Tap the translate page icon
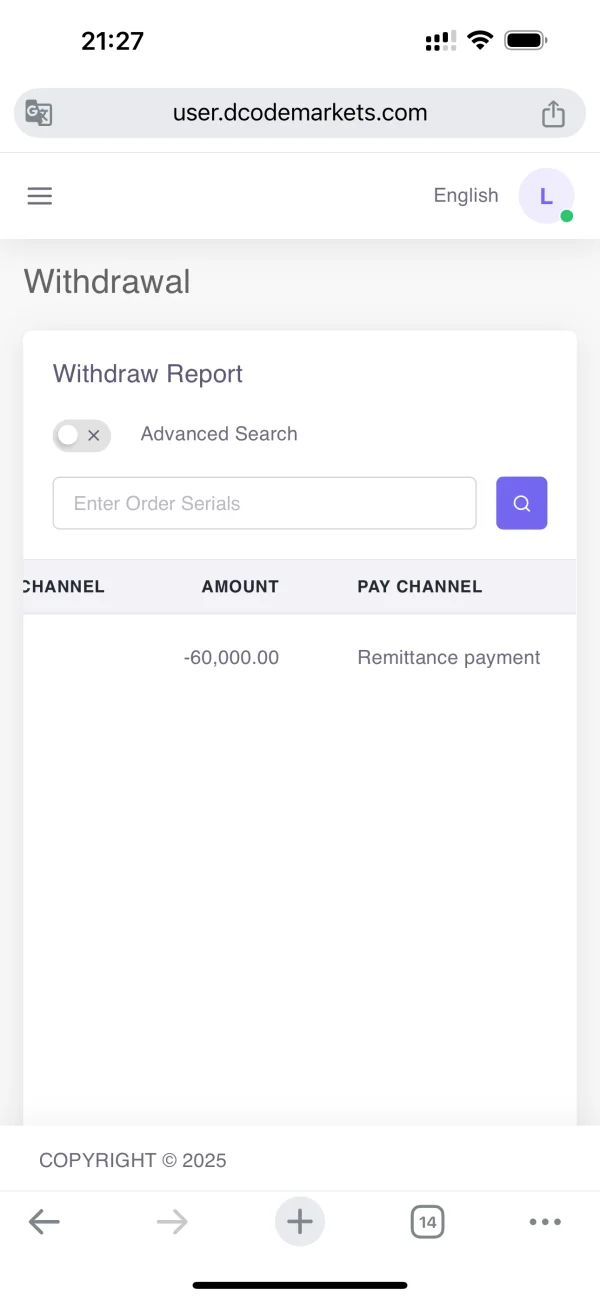Screen dimensions: 600x1300 (x=39, y=113)
